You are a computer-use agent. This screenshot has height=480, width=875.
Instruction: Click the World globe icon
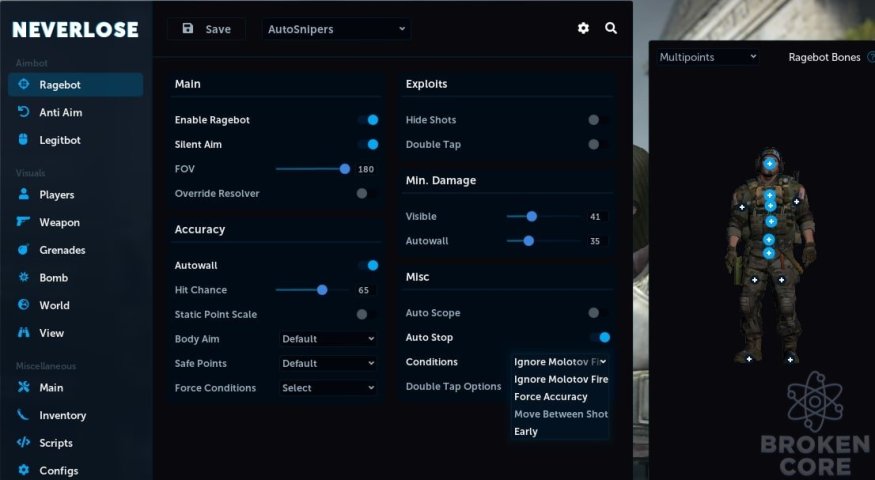[23, 305]
